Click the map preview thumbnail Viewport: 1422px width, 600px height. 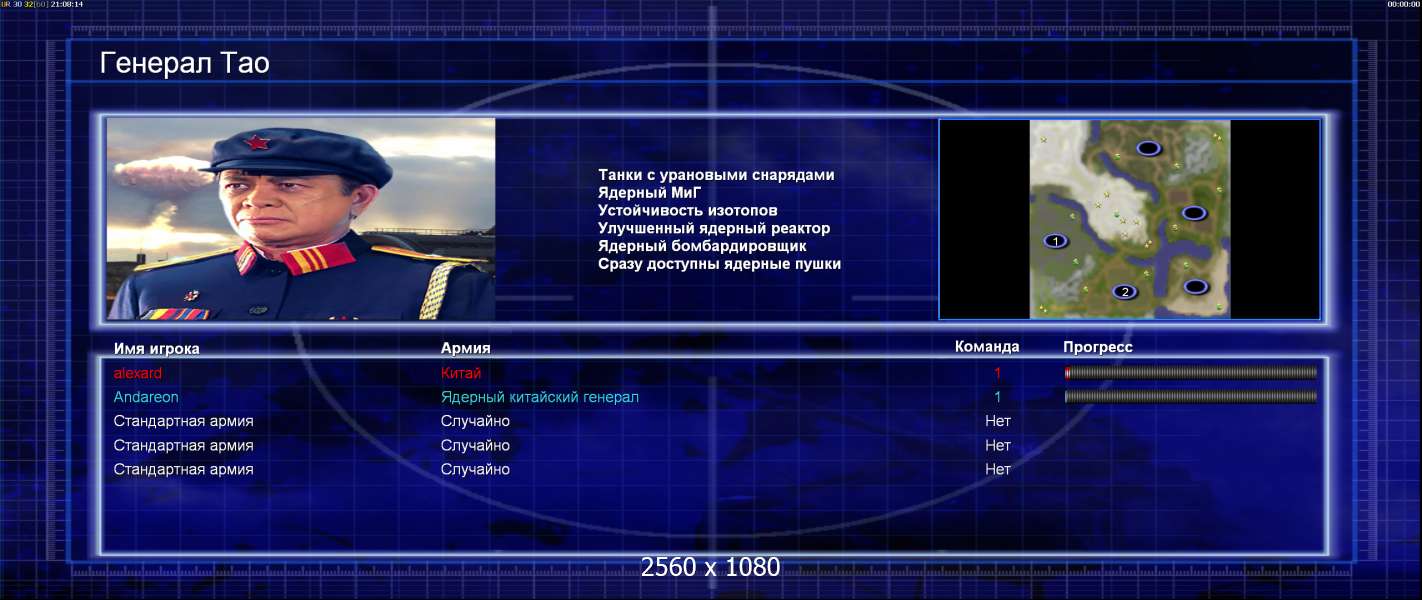(1130, 219)
